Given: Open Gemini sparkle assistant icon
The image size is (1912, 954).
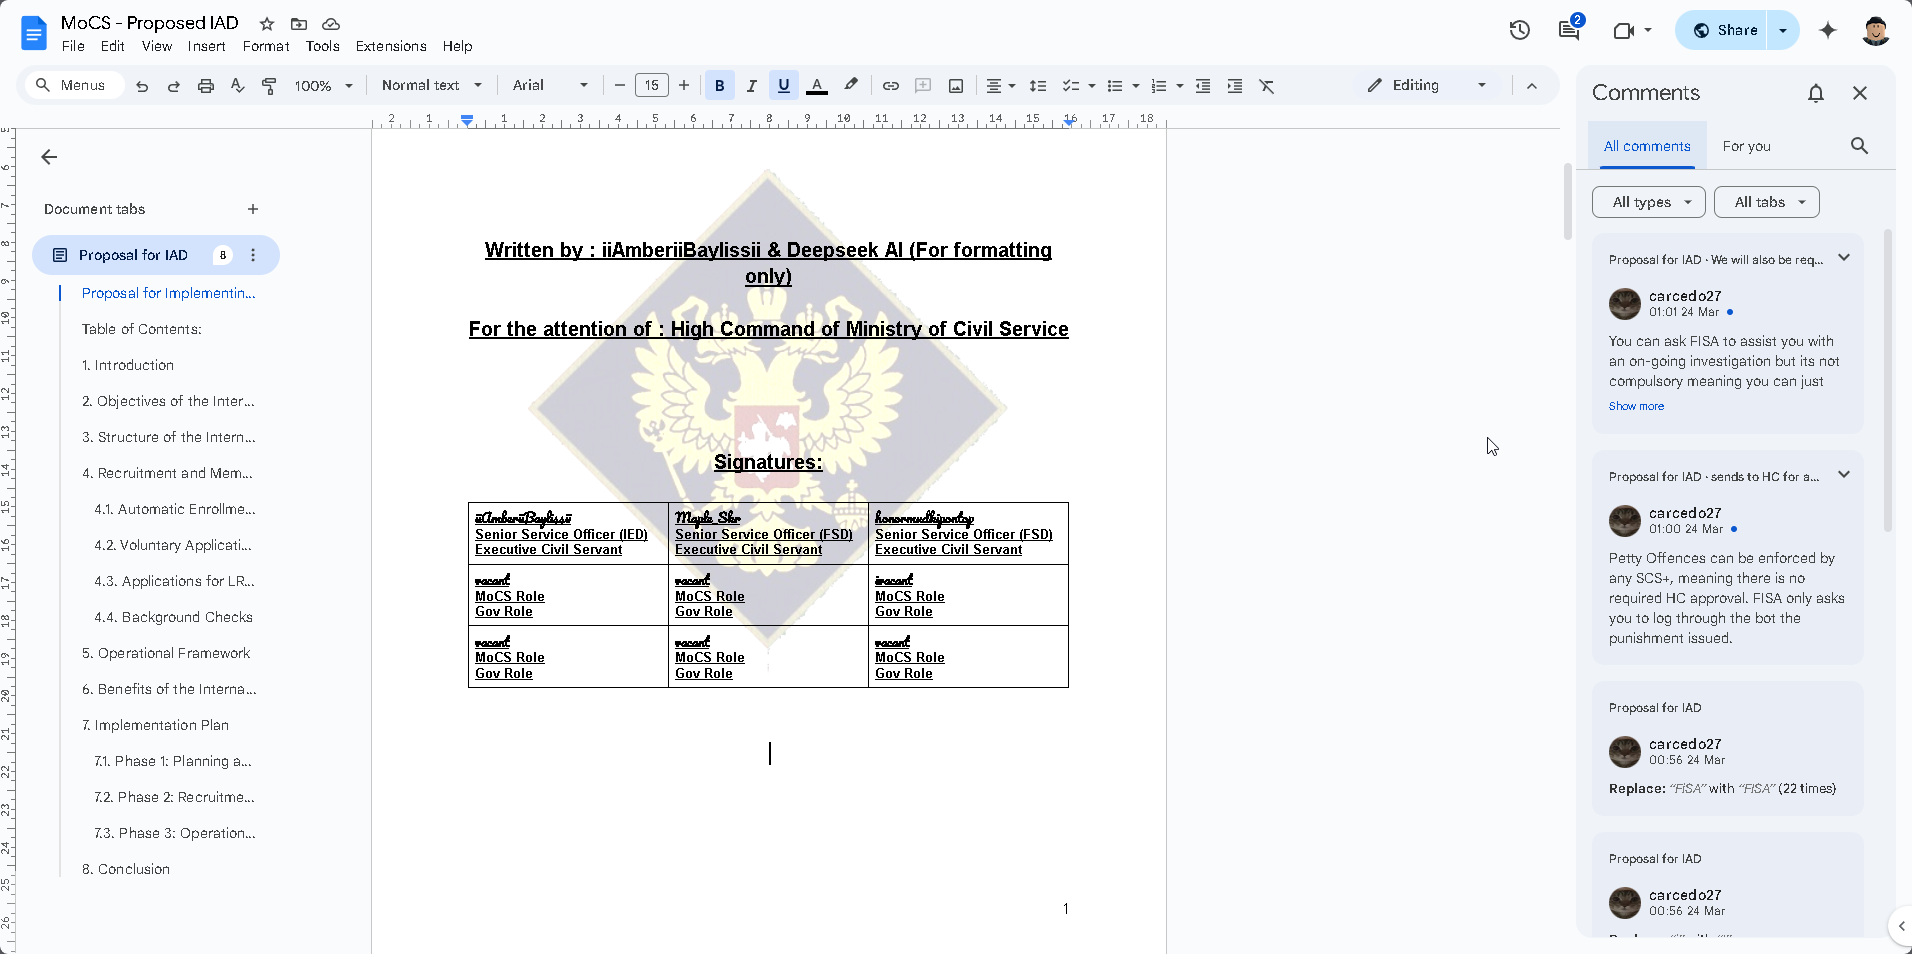Looking at the screenshot, I should (x=1828, y=30).
